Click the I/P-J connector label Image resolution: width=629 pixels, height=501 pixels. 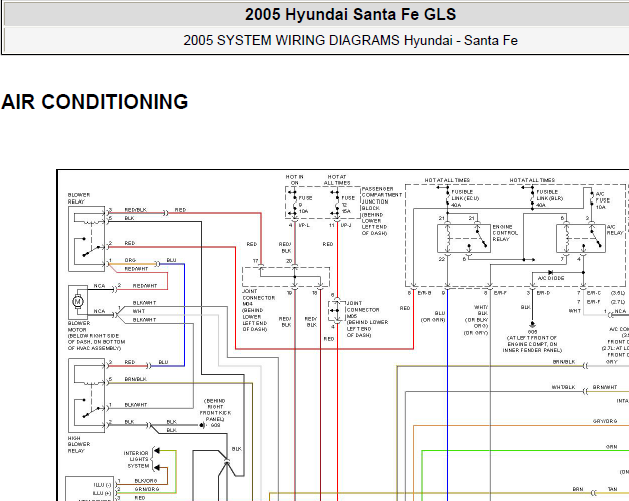coord(346,225)
